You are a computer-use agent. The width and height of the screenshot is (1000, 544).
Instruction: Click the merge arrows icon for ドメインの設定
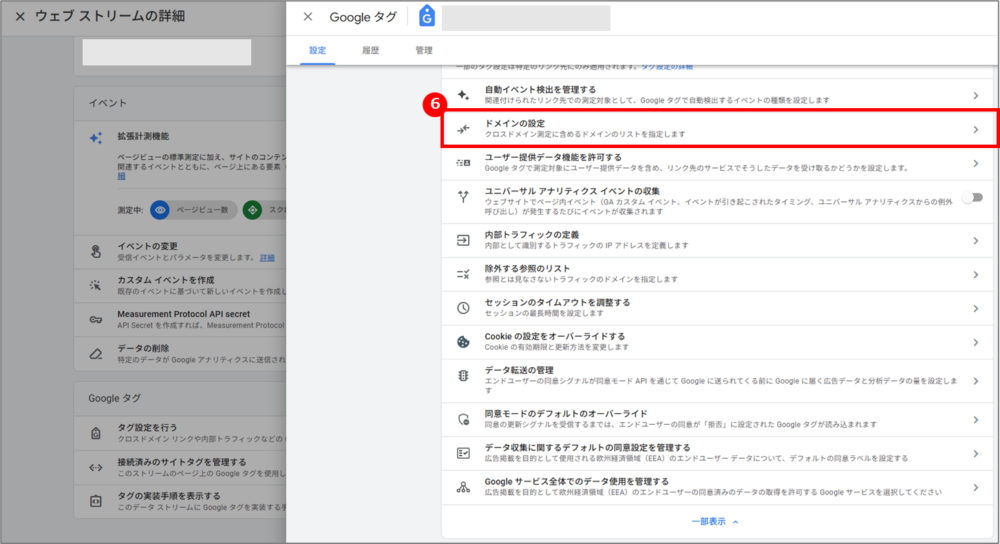[463, 129]
